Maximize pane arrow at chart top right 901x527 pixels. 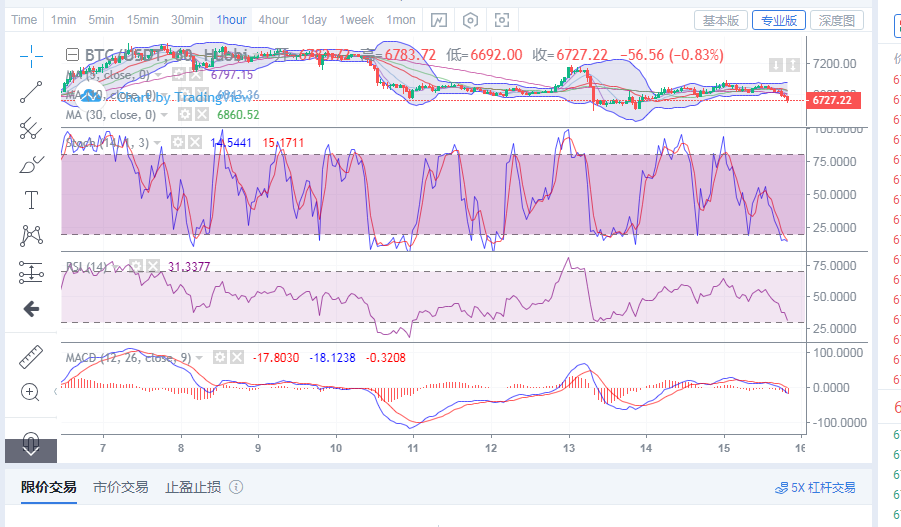tap(793, 64)
